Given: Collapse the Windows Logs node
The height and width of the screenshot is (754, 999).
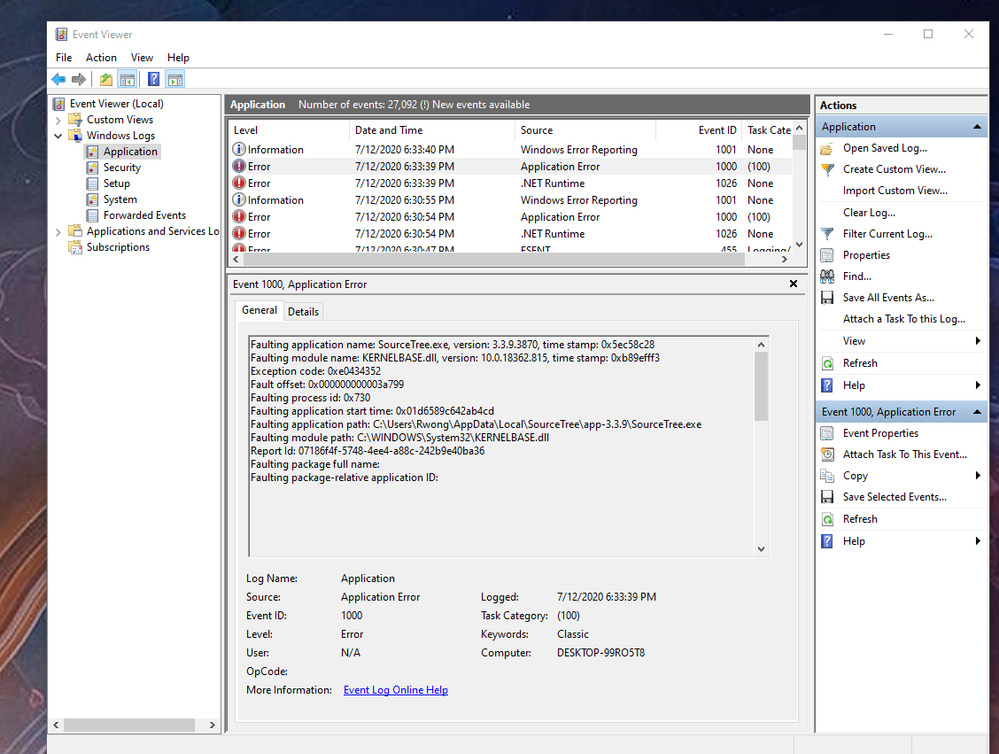Looking at the screenshot, I should tap(58, 136).
